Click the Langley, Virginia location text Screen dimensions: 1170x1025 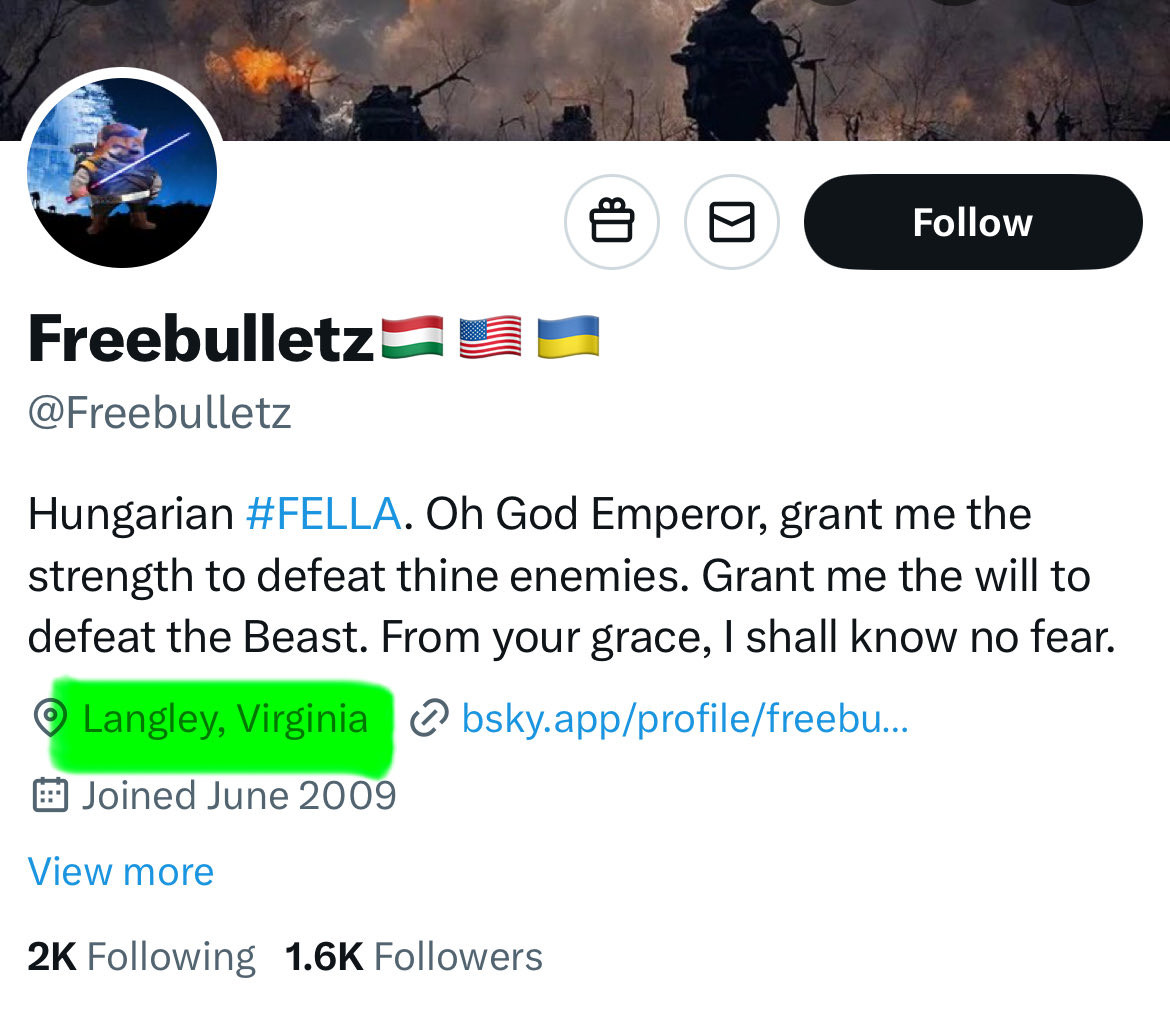click(x=225, y=718)
